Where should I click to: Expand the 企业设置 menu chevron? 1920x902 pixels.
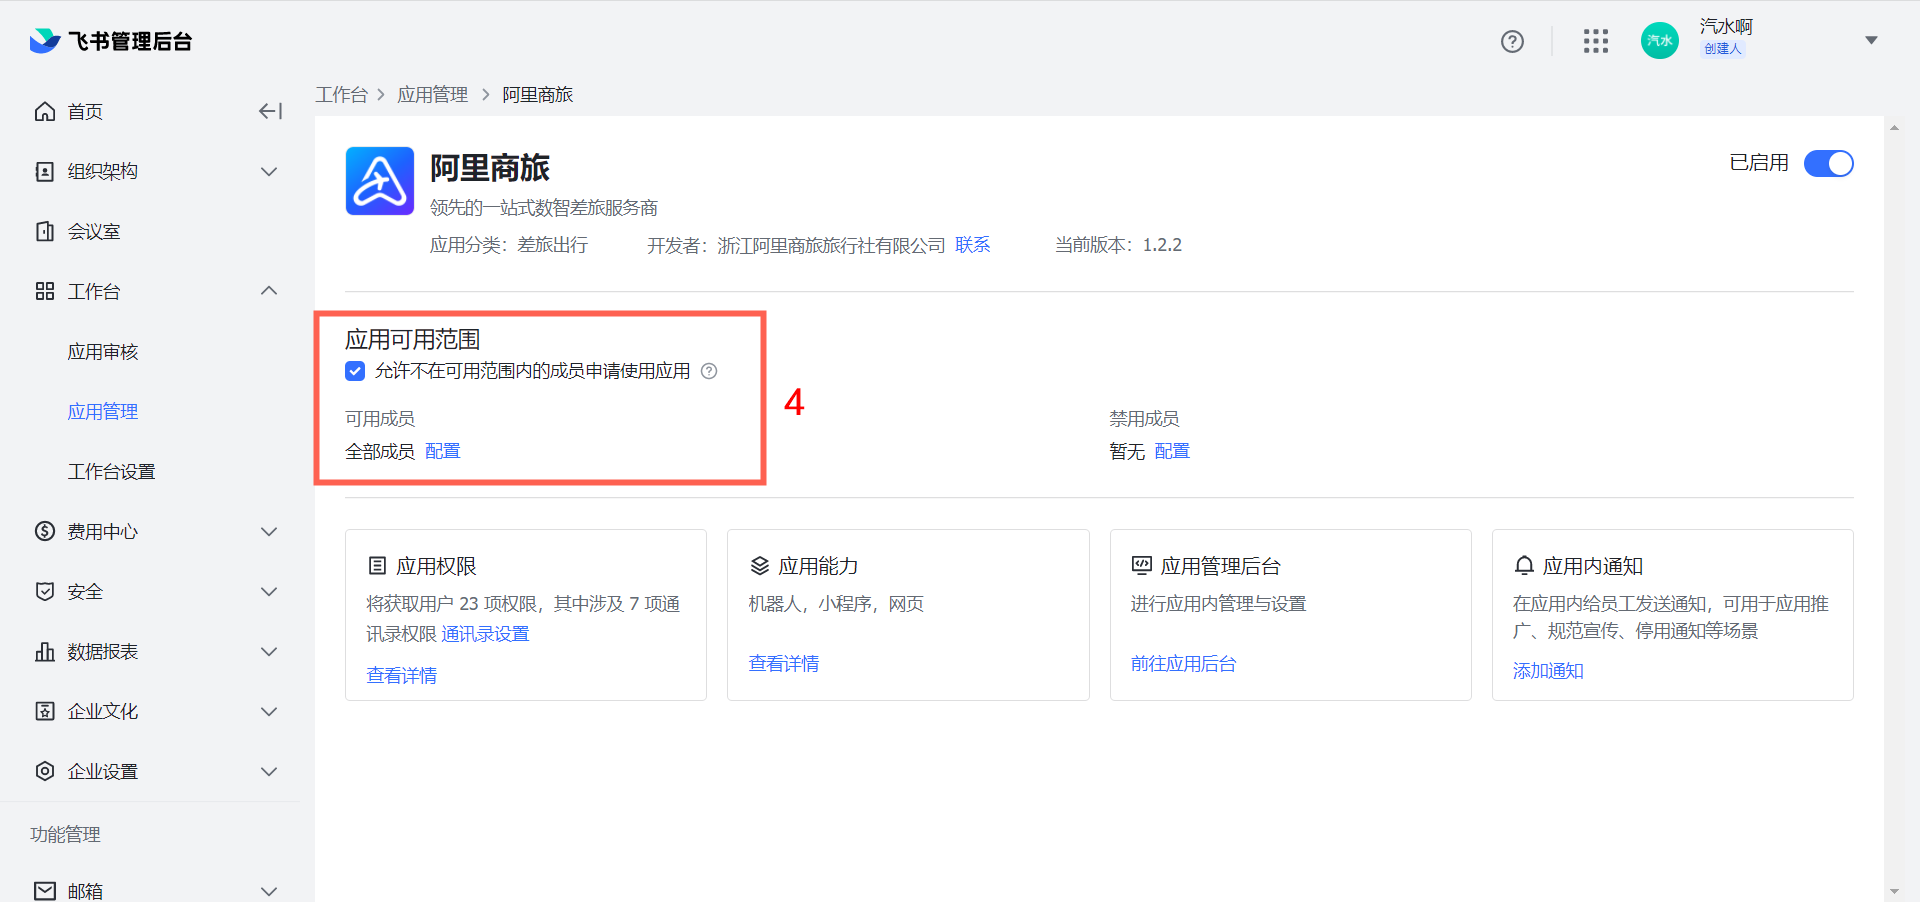[269, 771]
